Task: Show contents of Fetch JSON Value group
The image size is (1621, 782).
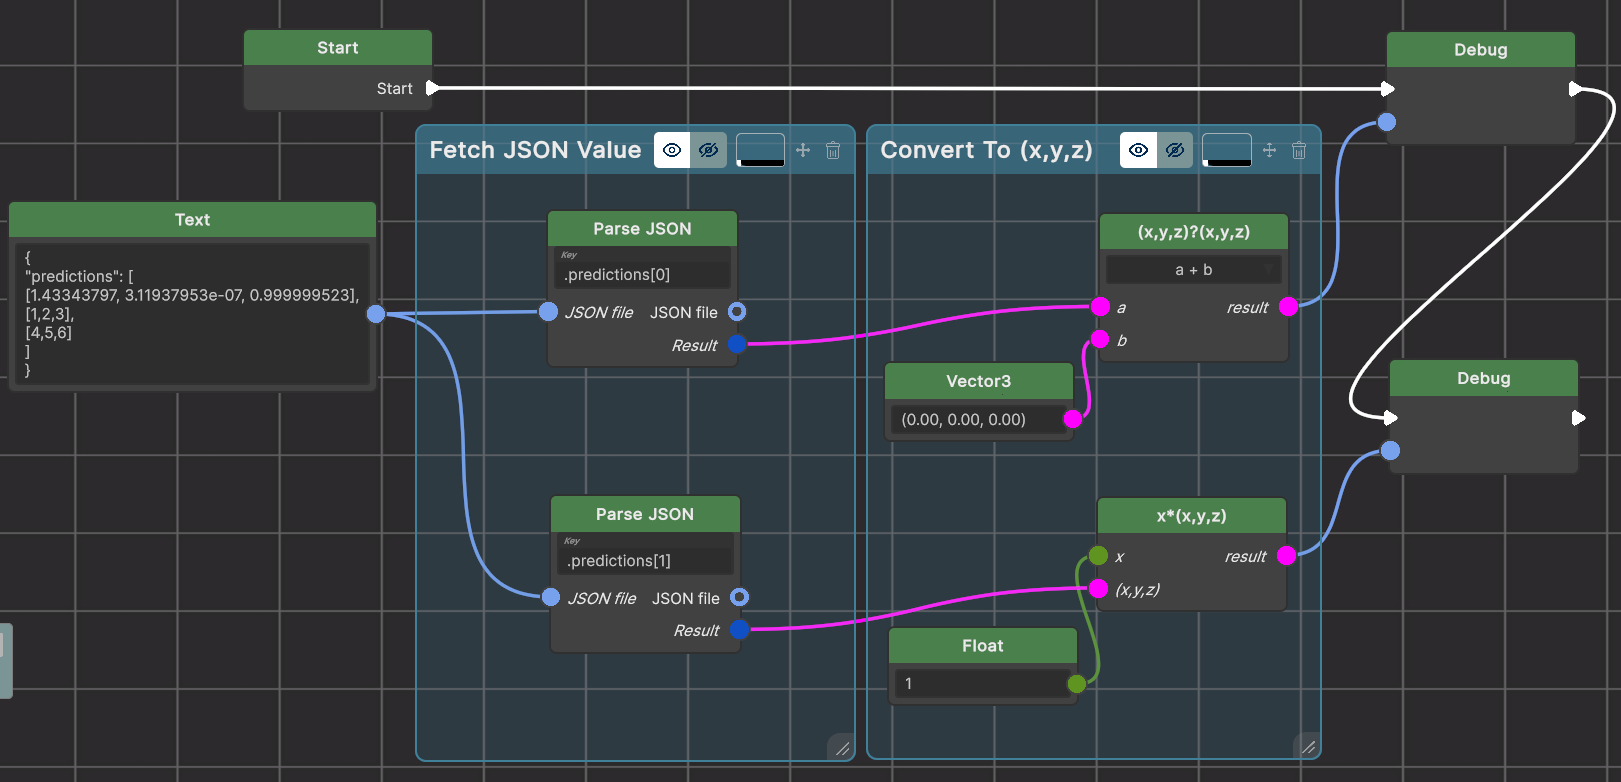Action: [x=672, y=150]
